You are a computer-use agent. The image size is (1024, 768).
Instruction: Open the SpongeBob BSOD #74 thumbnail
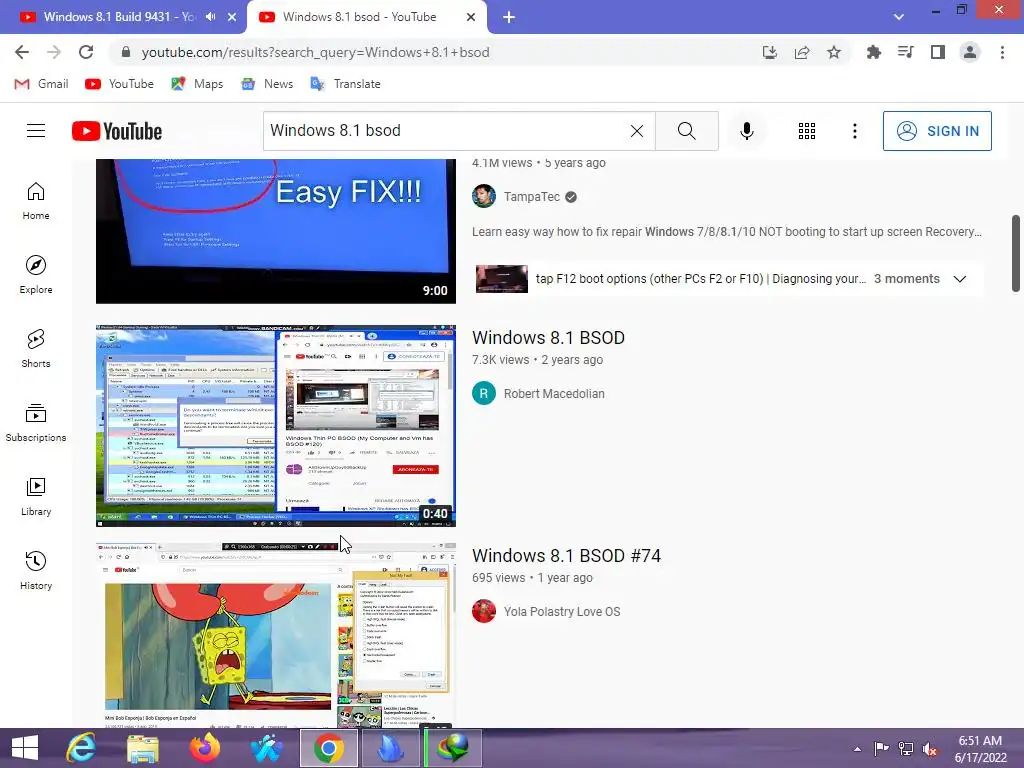[276, 635]
